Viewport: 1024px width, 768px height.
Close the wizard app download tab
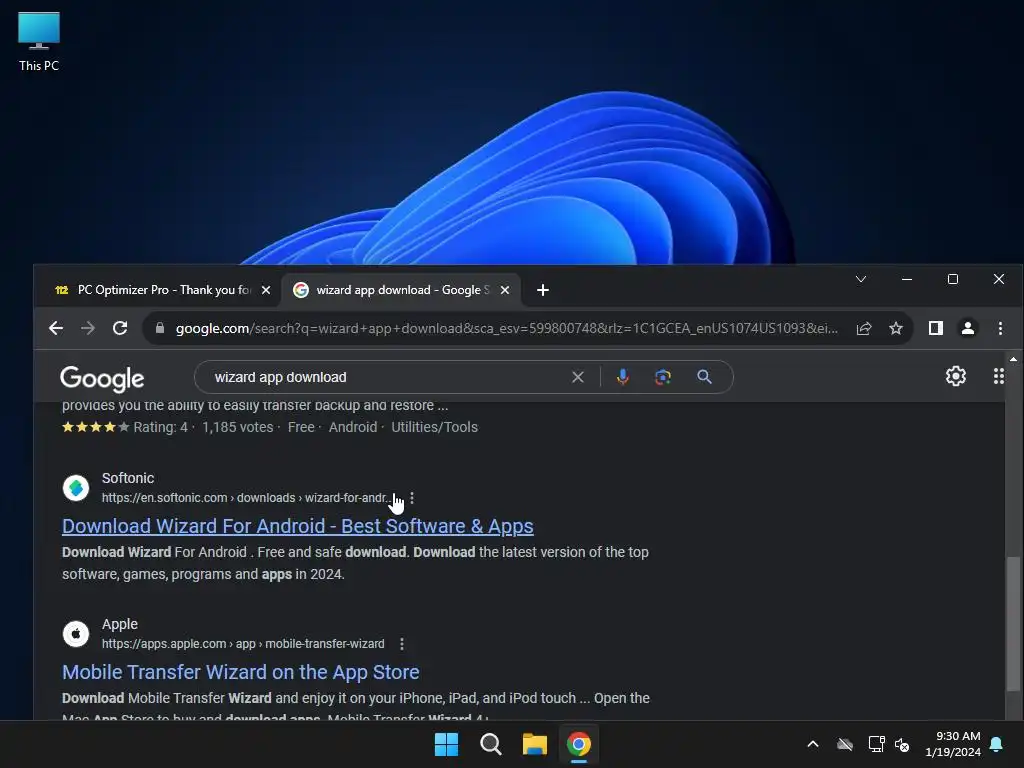(x=505, y=290)
